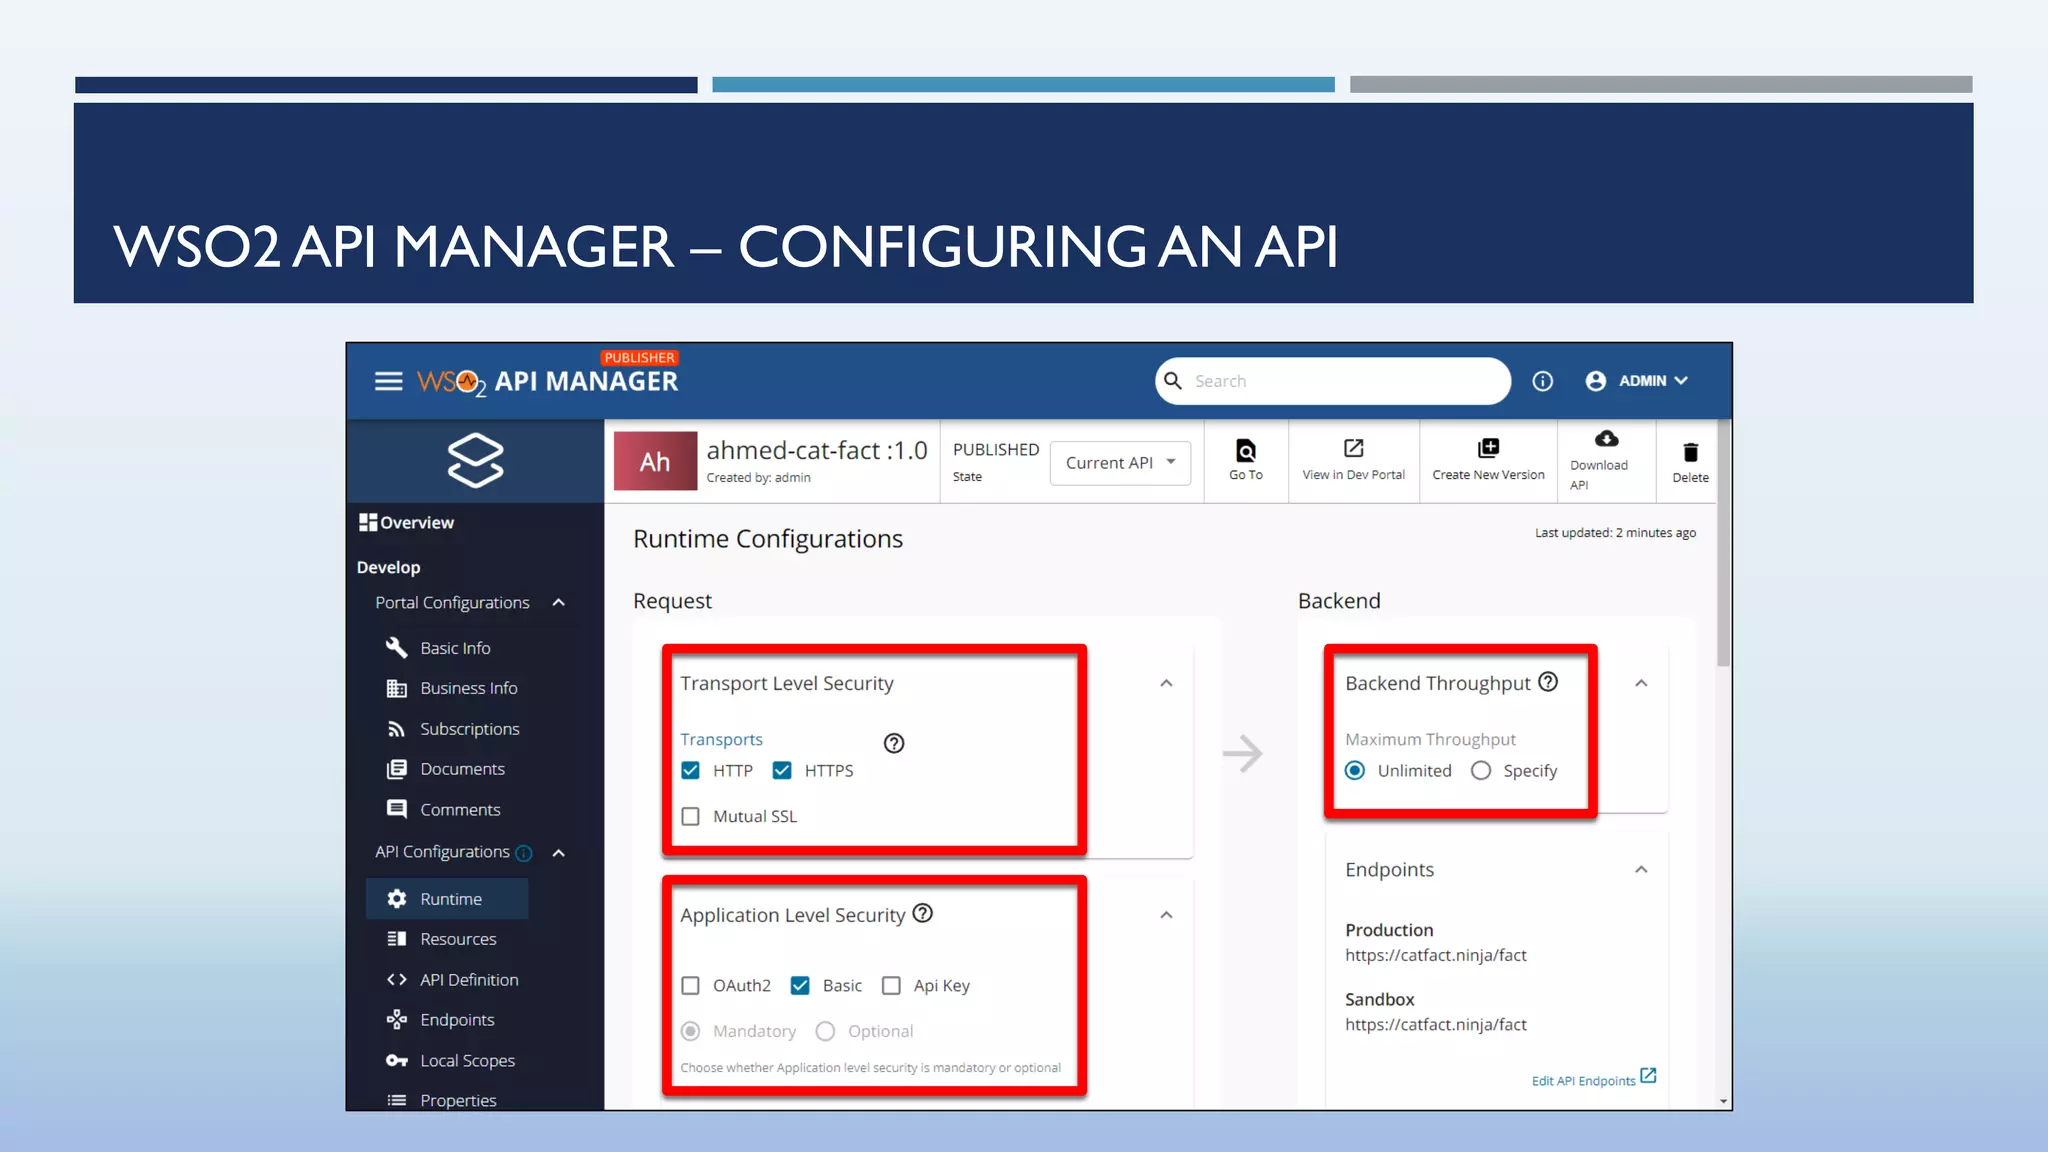Viewport: 2048px width, 1152px height.
Task: Click the Transports label link
Action: [x=721, y=739]
